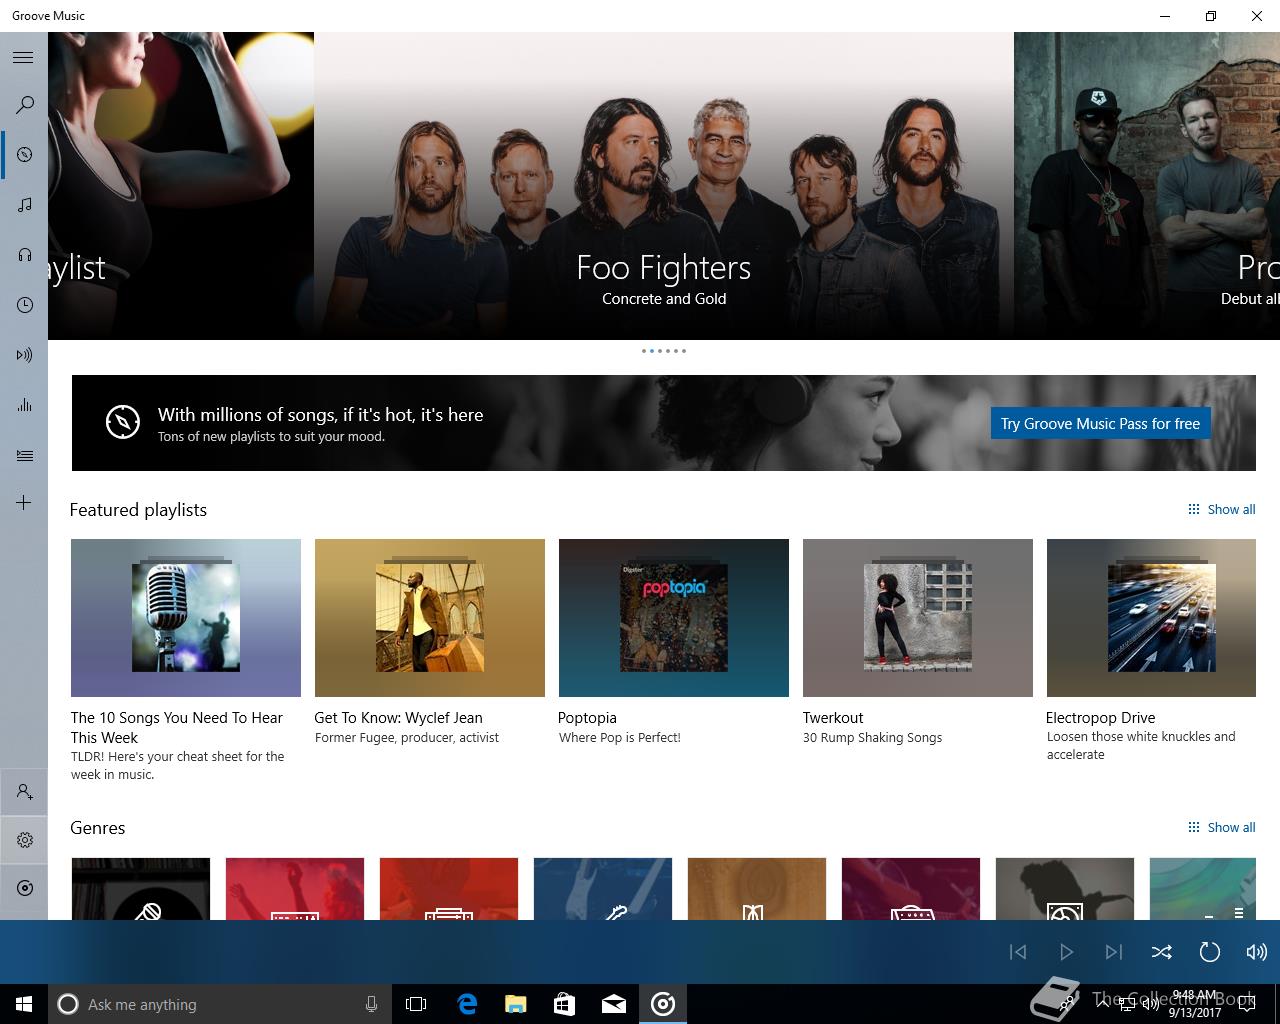This screenshot has width=1280, height=1024.
Task: Click compass icon in Music Pass banner
Action: 123,422
